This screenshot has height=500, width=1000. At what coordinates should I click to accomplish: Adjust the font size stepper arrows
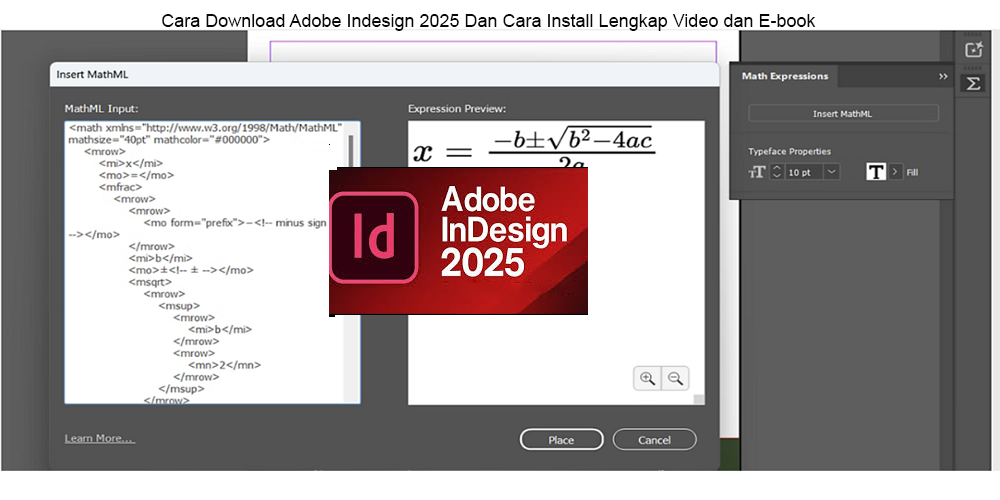click(x=777, y=172)
